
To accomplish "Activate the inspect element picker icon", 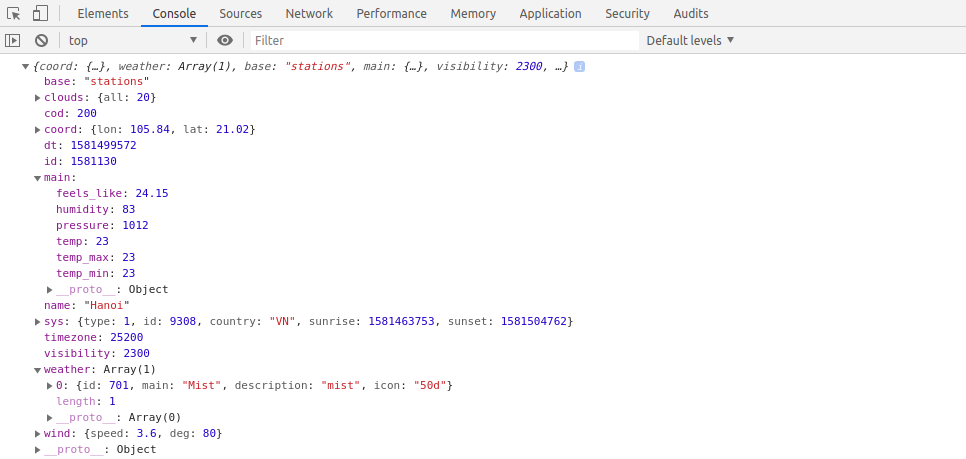I will pyautogui.click(x=13, y=14).
